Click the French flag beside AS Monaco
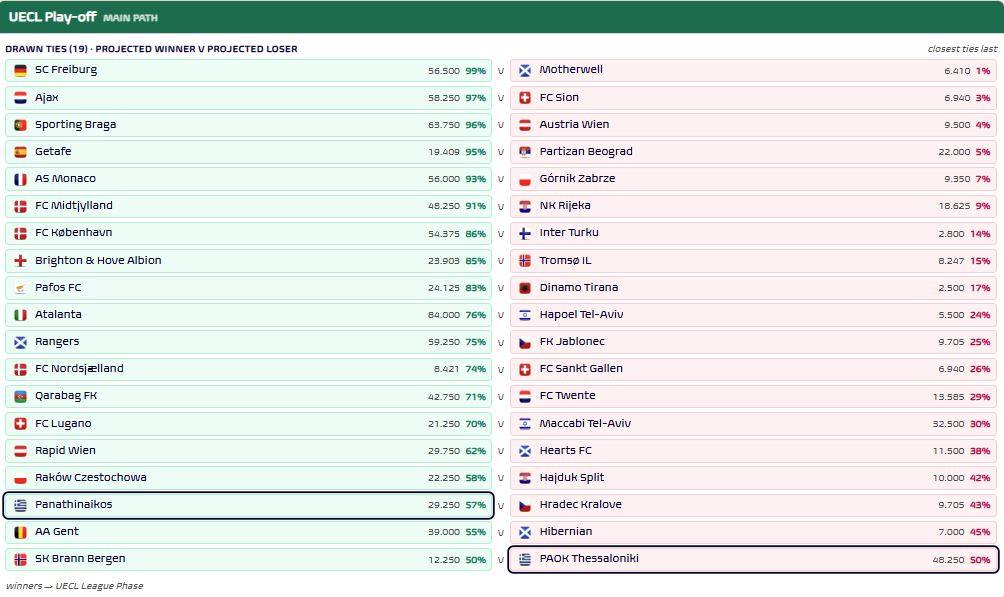This screenshot has width=1004, height=597. (20, 179)
